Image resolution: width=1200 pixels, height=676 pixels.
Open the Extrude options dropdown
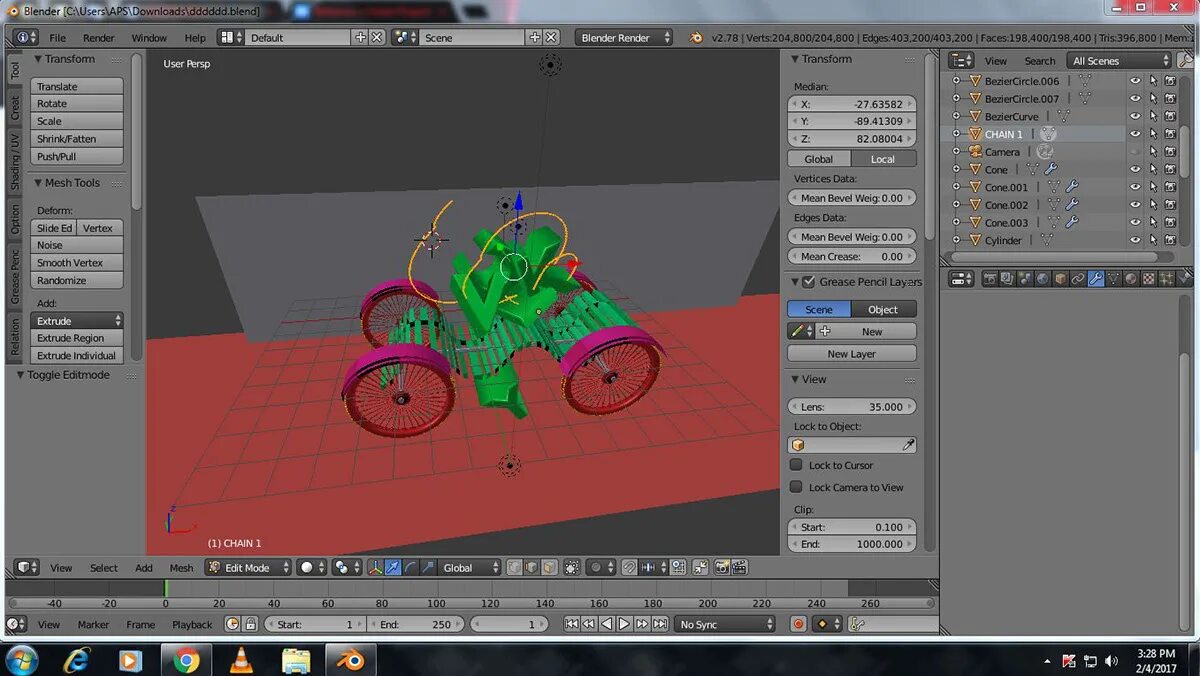coord(77,321)
